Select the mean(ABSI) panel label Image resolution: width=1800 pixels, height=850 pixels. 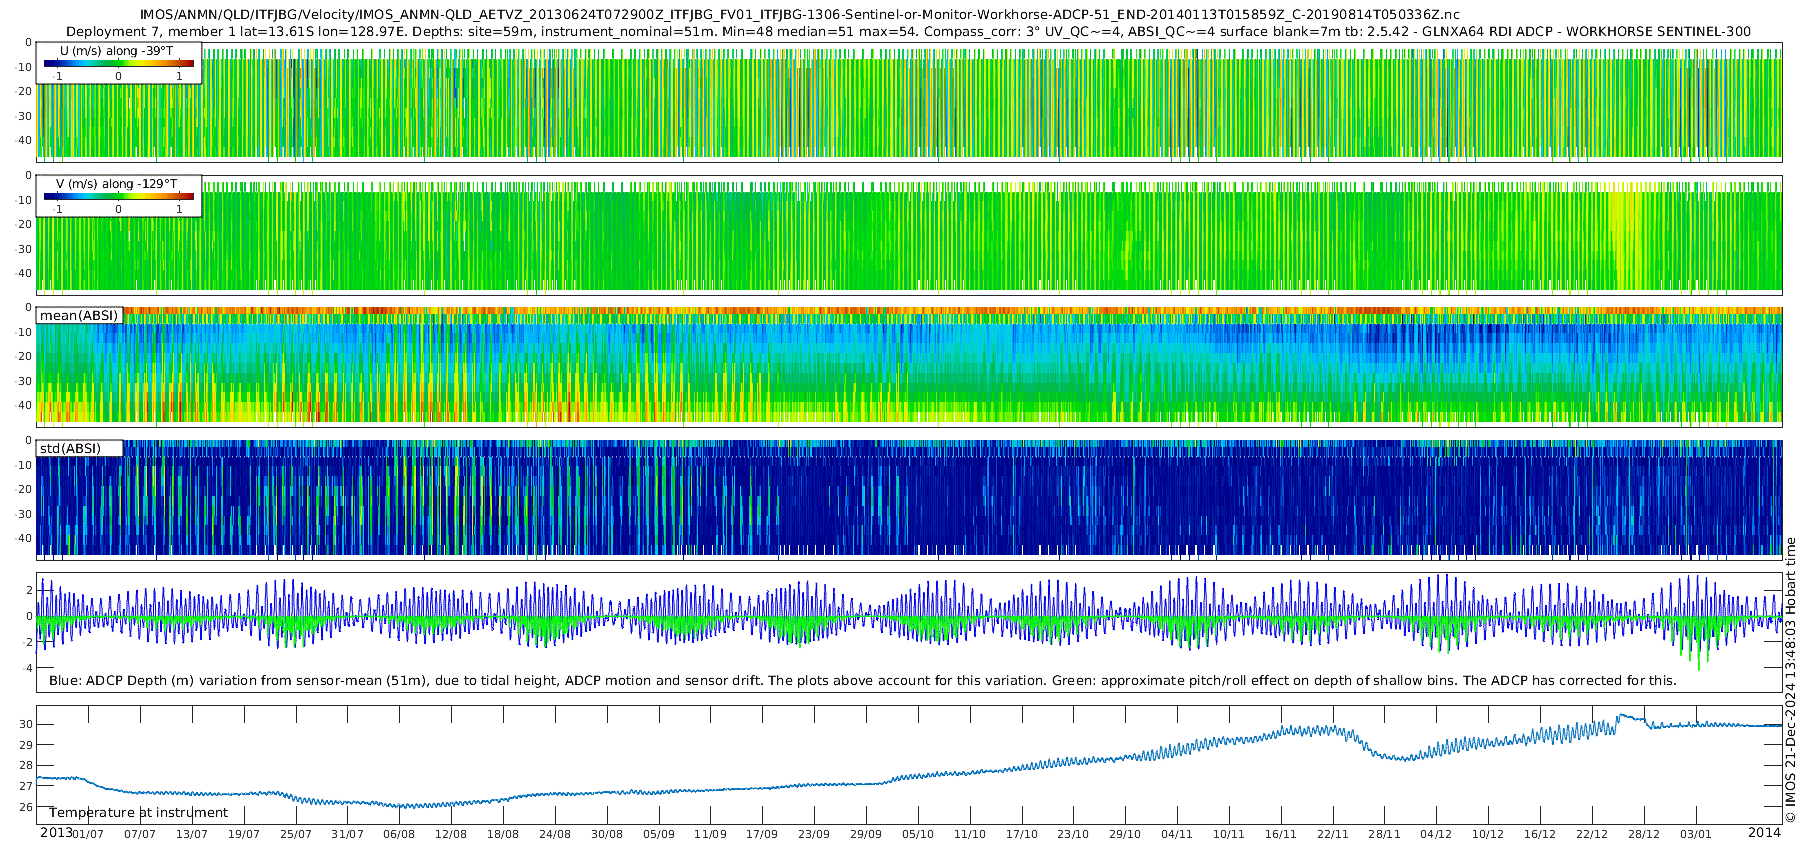tap(79, 316)
